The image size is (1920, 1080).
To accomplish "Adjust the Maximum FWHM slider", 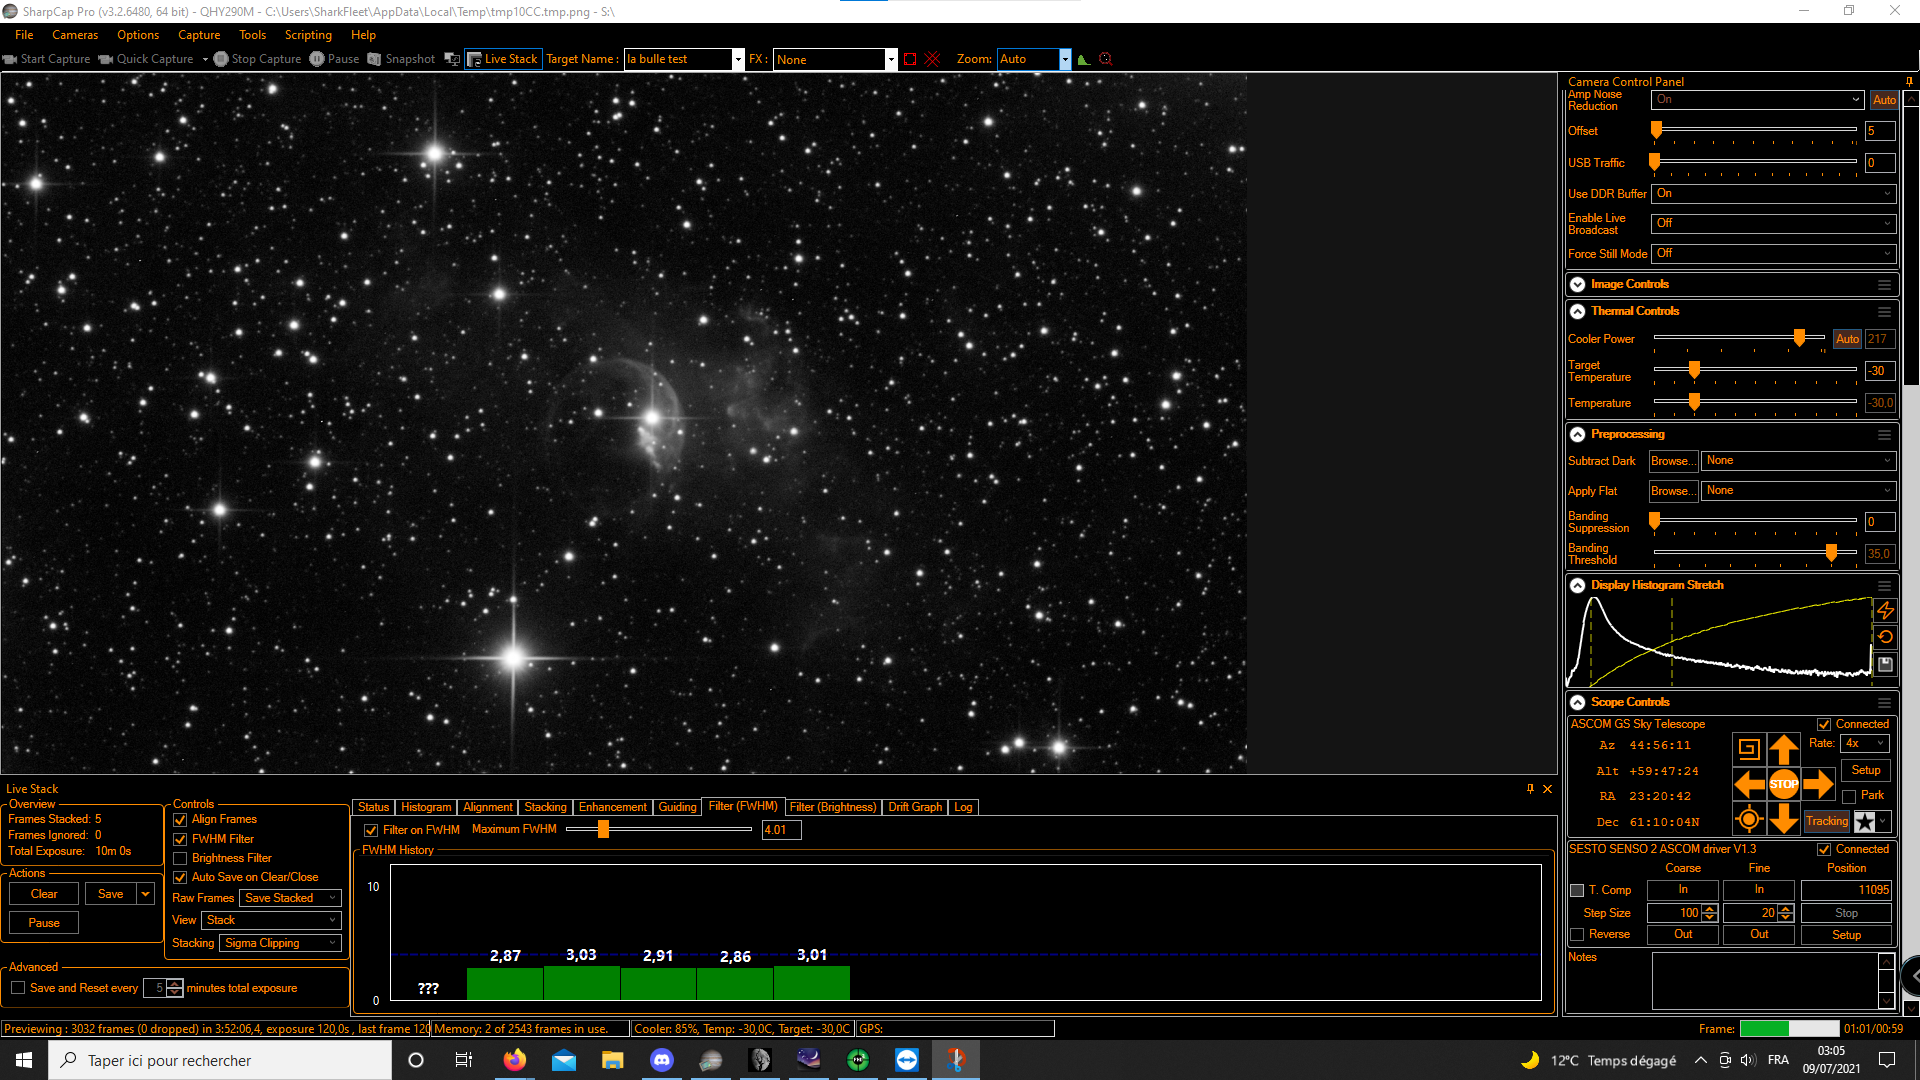I will [603, 830].
